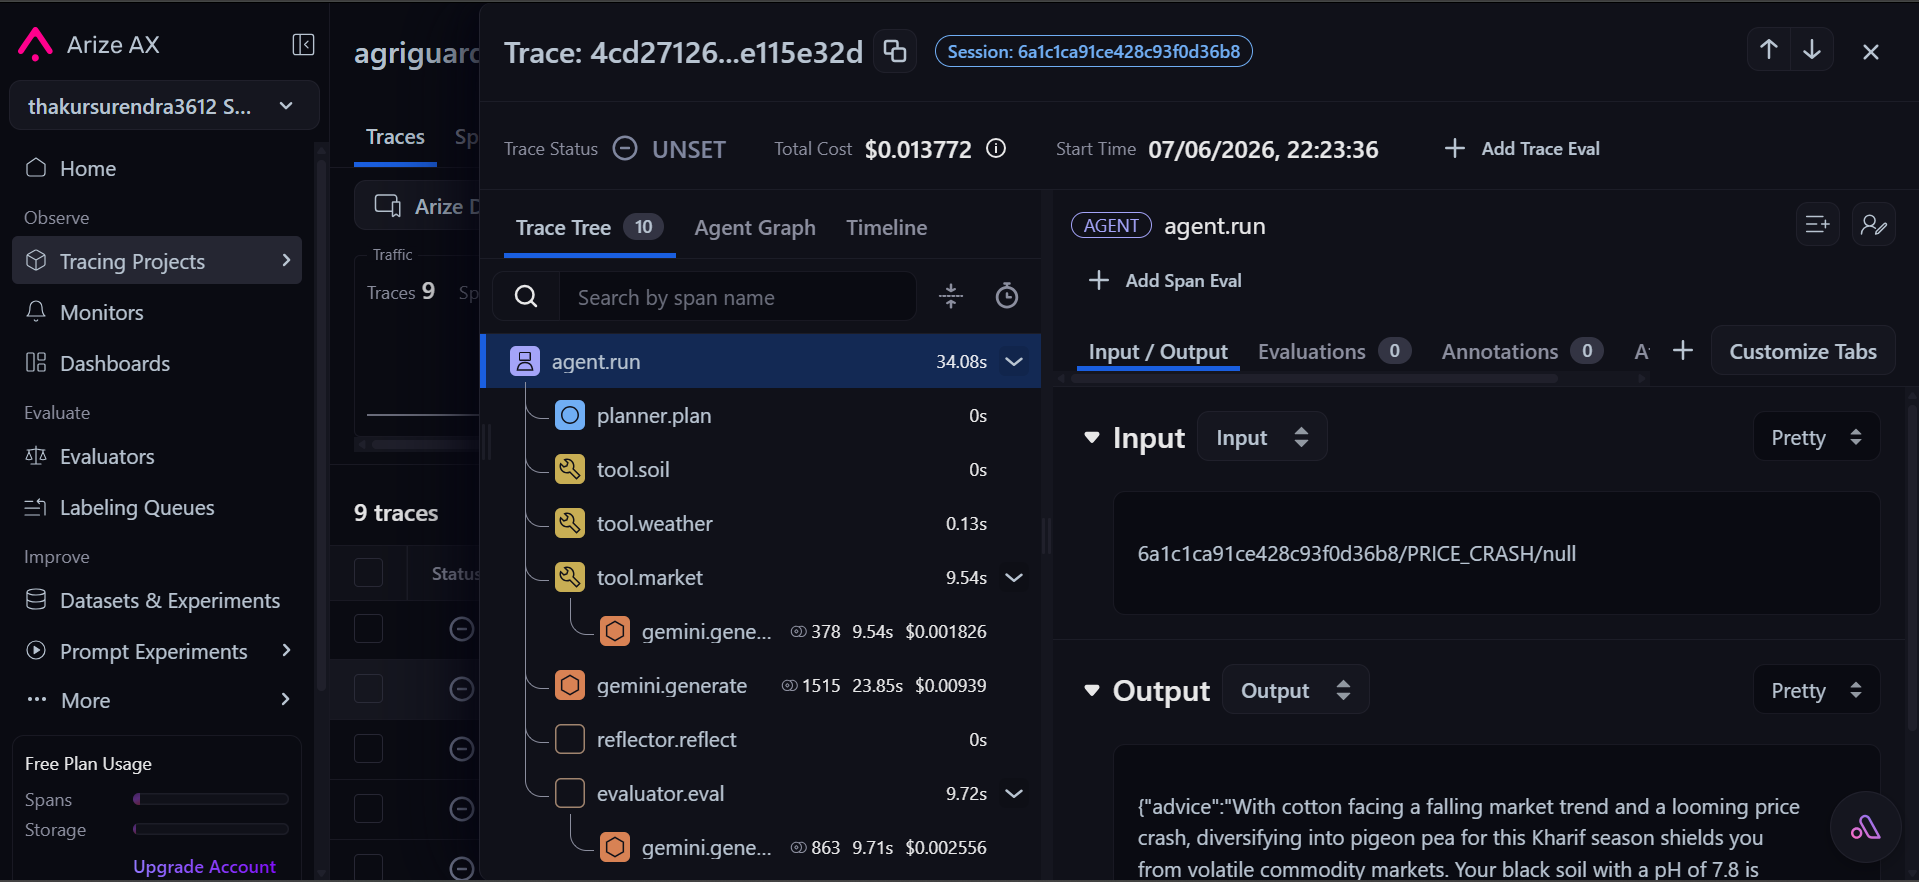Screen dimensions: 1919x882
Task: Switch to Agent Graph tab
Action: 755,227
